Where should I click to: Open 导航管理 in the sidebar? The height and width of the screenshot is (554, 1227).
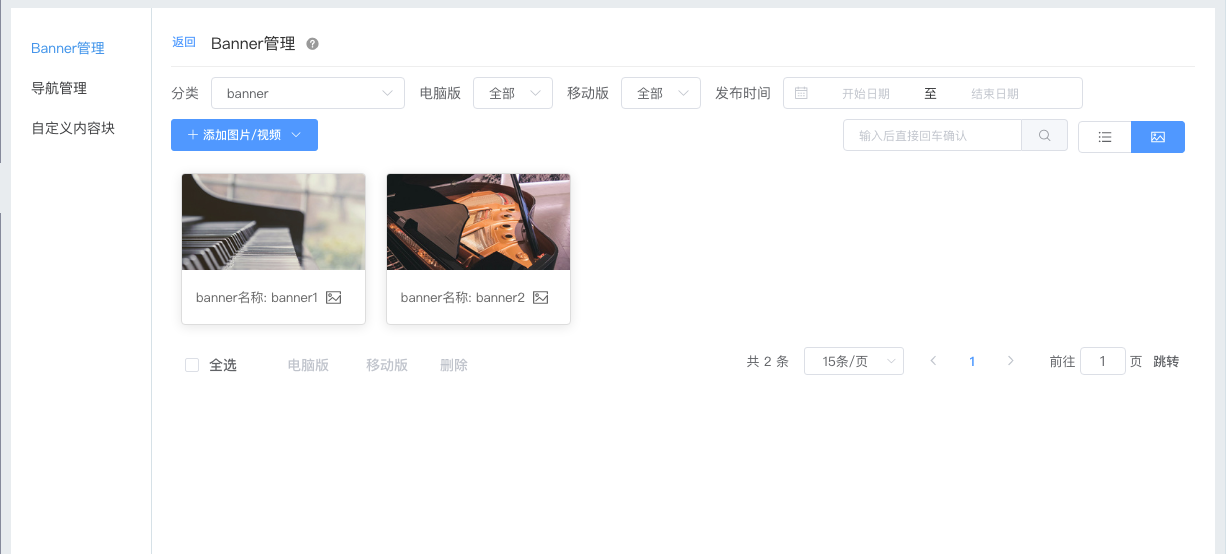click(x=59, y=88)
